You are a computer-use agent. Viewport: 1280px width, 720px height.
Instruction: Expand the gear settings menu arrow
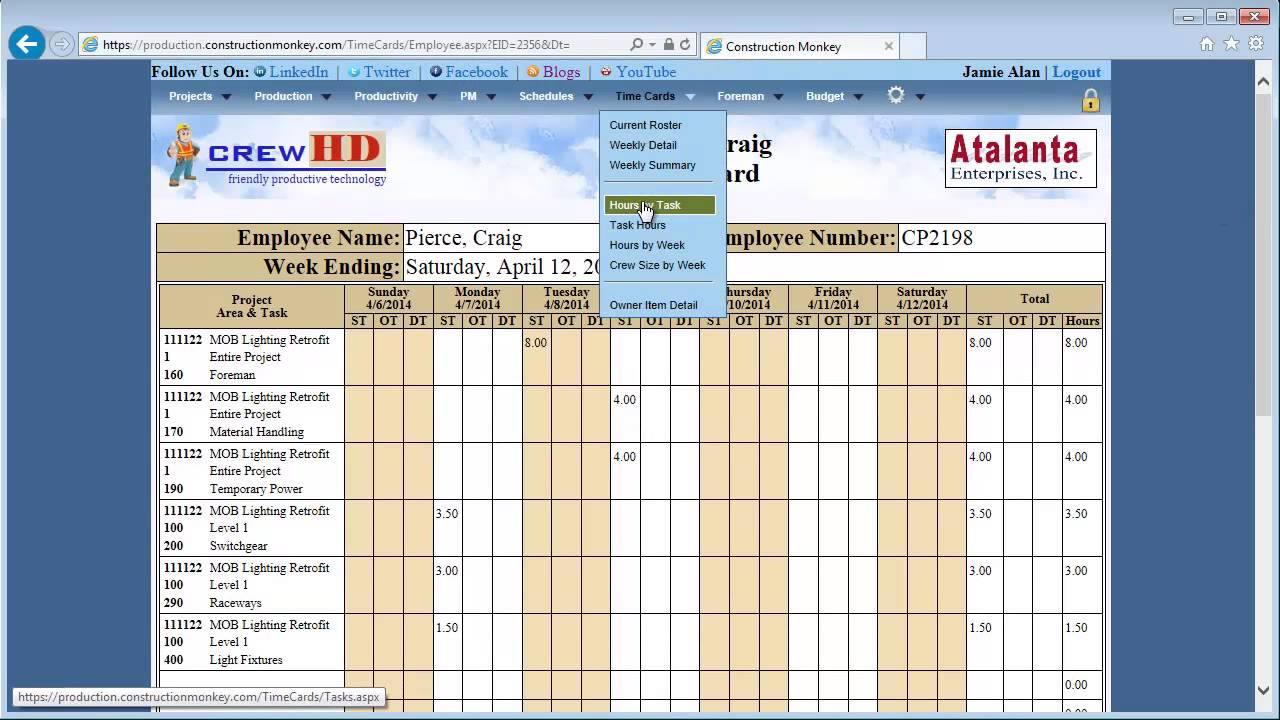coord(920,97)
